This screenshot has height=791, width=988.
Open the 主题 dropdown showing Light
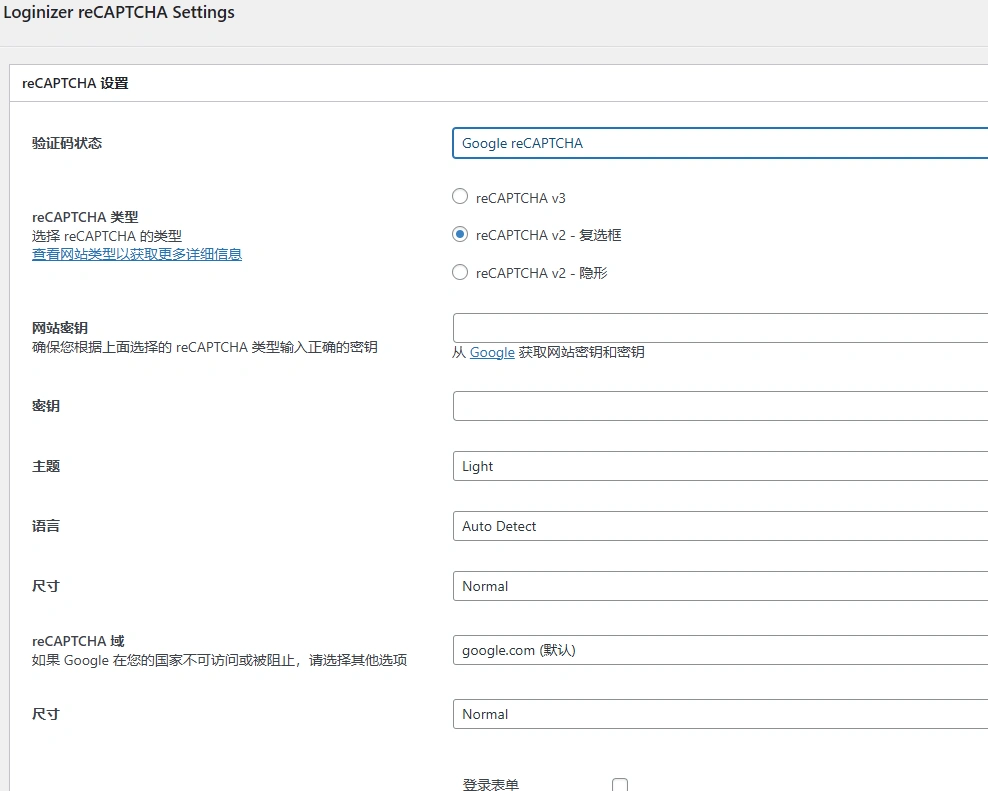[x=718, y=466]
